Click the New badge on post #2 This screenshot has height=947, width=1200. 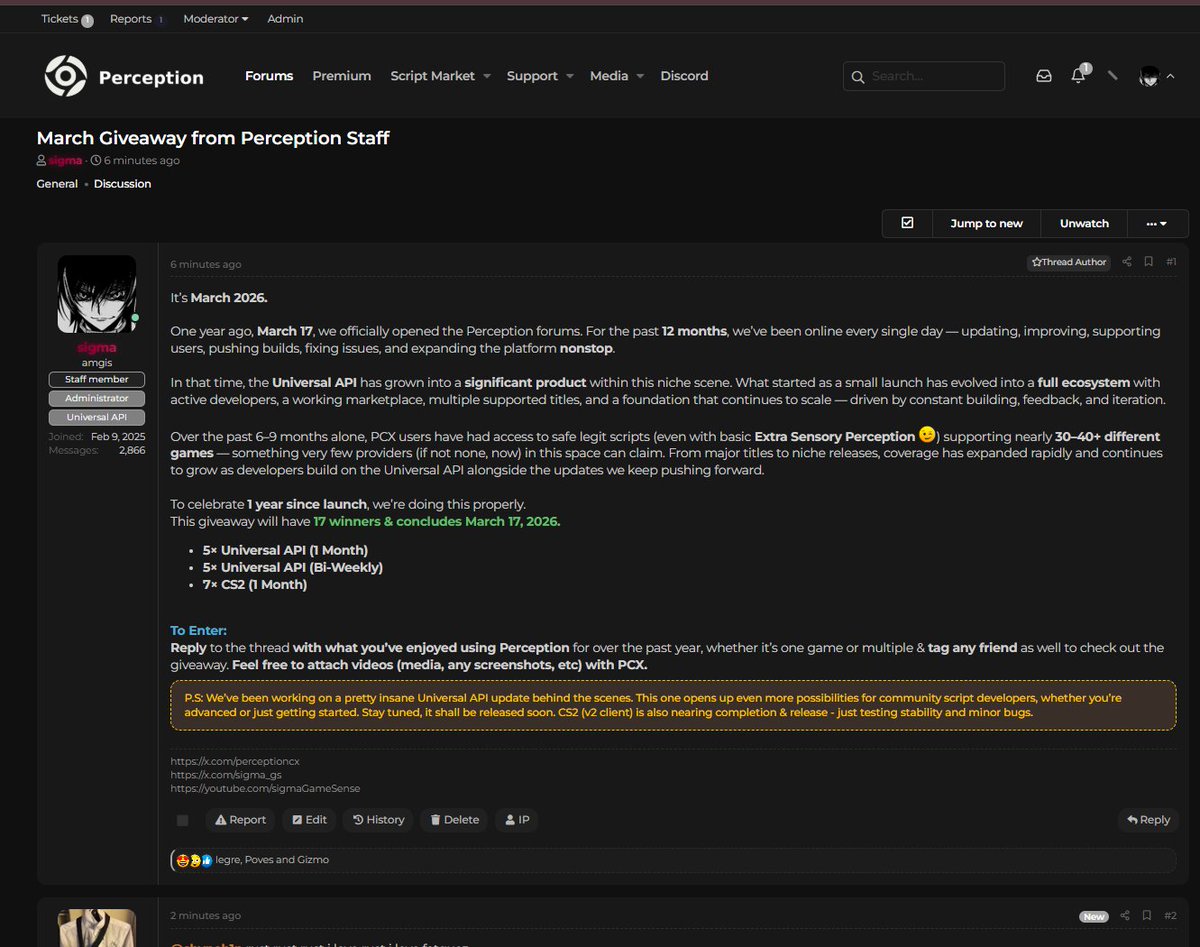1094,916
